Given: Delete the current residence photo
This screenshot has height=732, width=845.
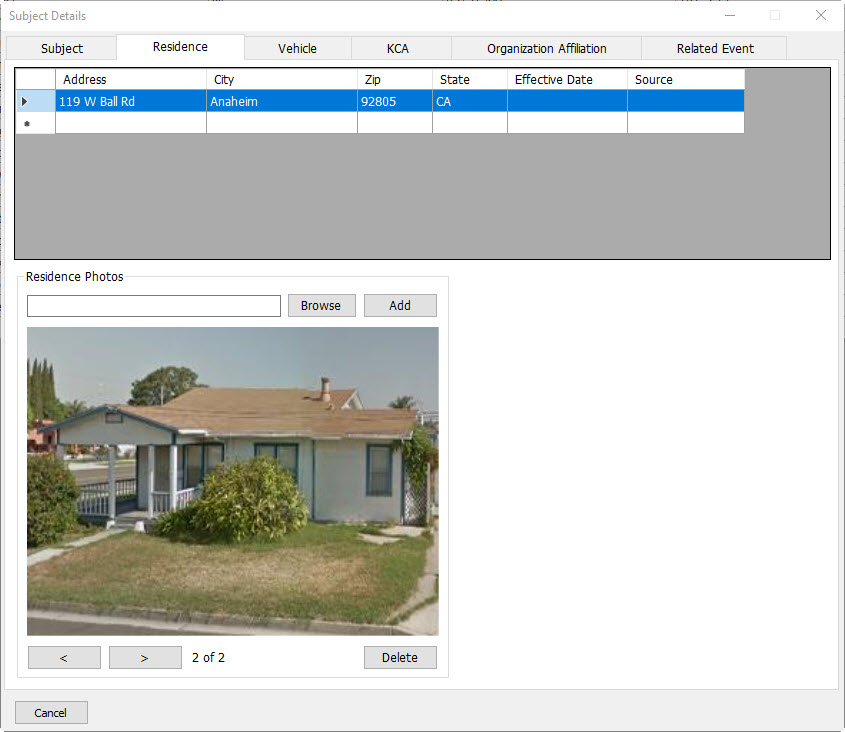Looking at the screenshot, I should click(400, 657).
